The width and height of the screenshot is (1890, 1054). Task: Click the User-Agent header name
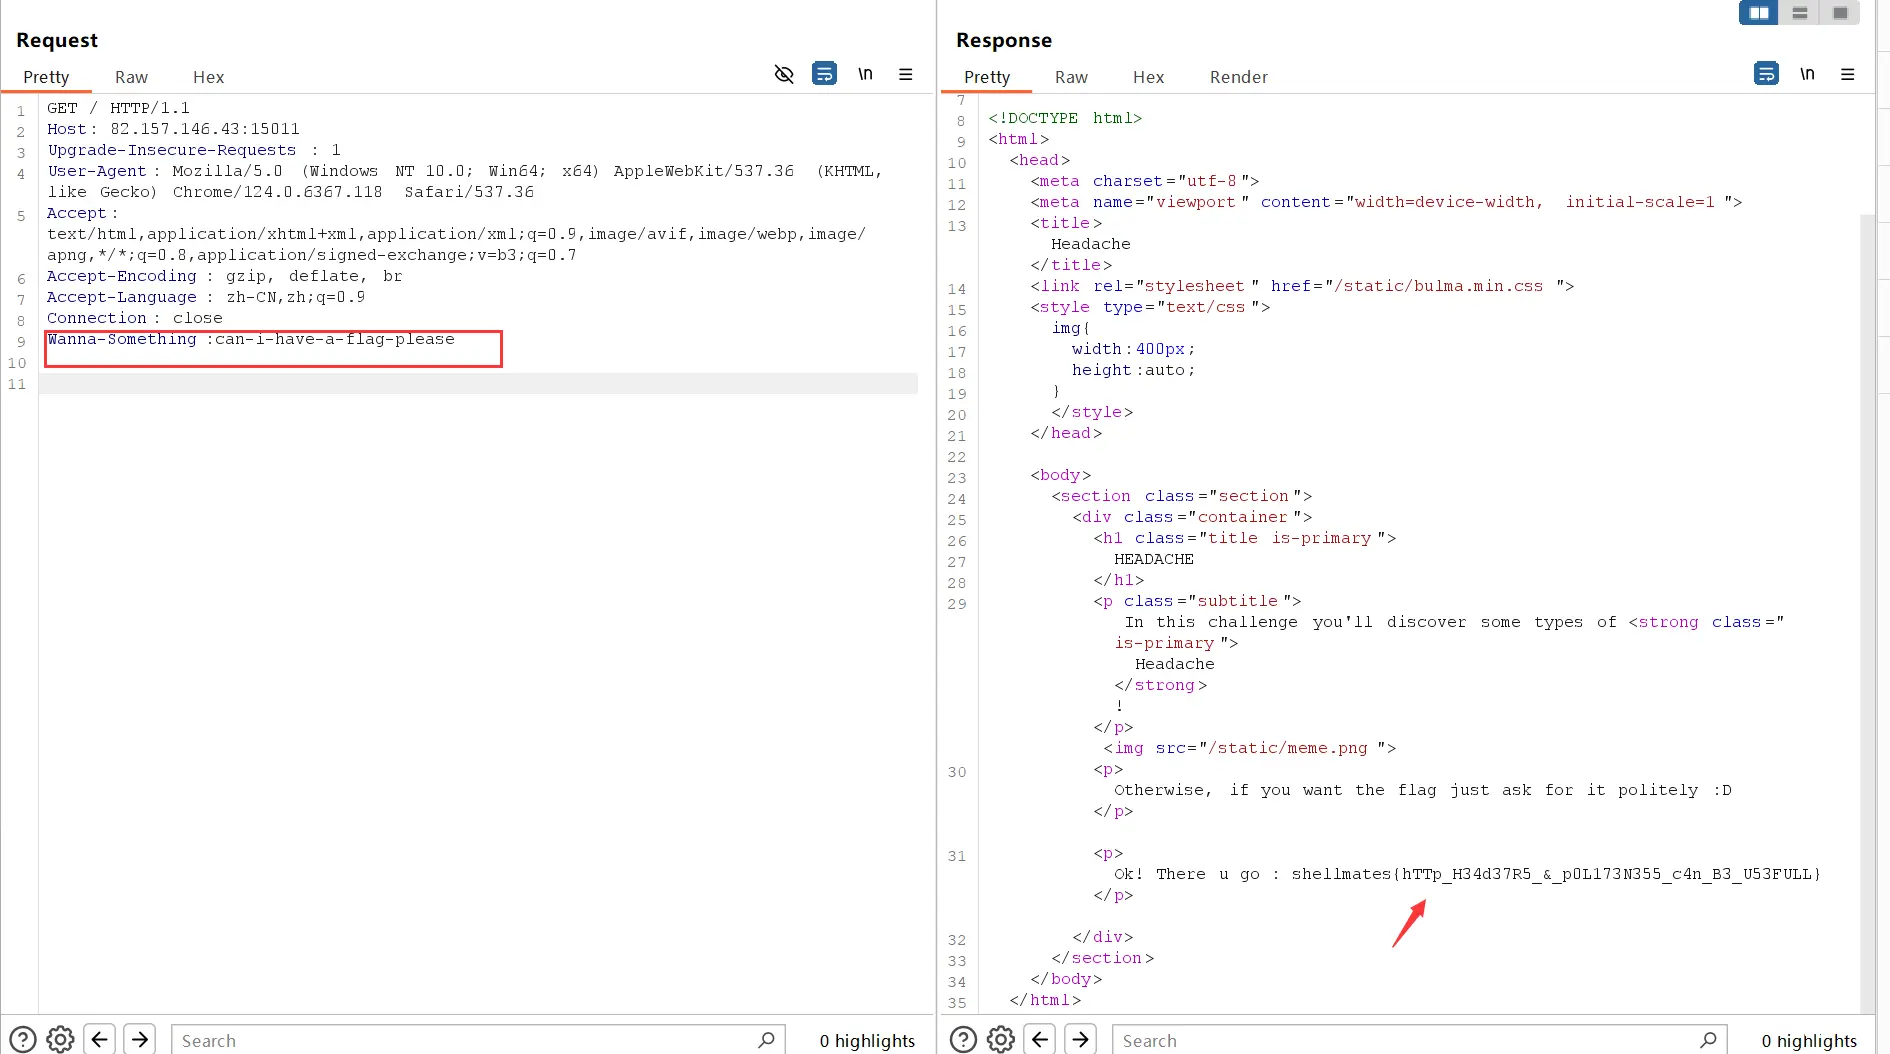click(x=97, y=171)
